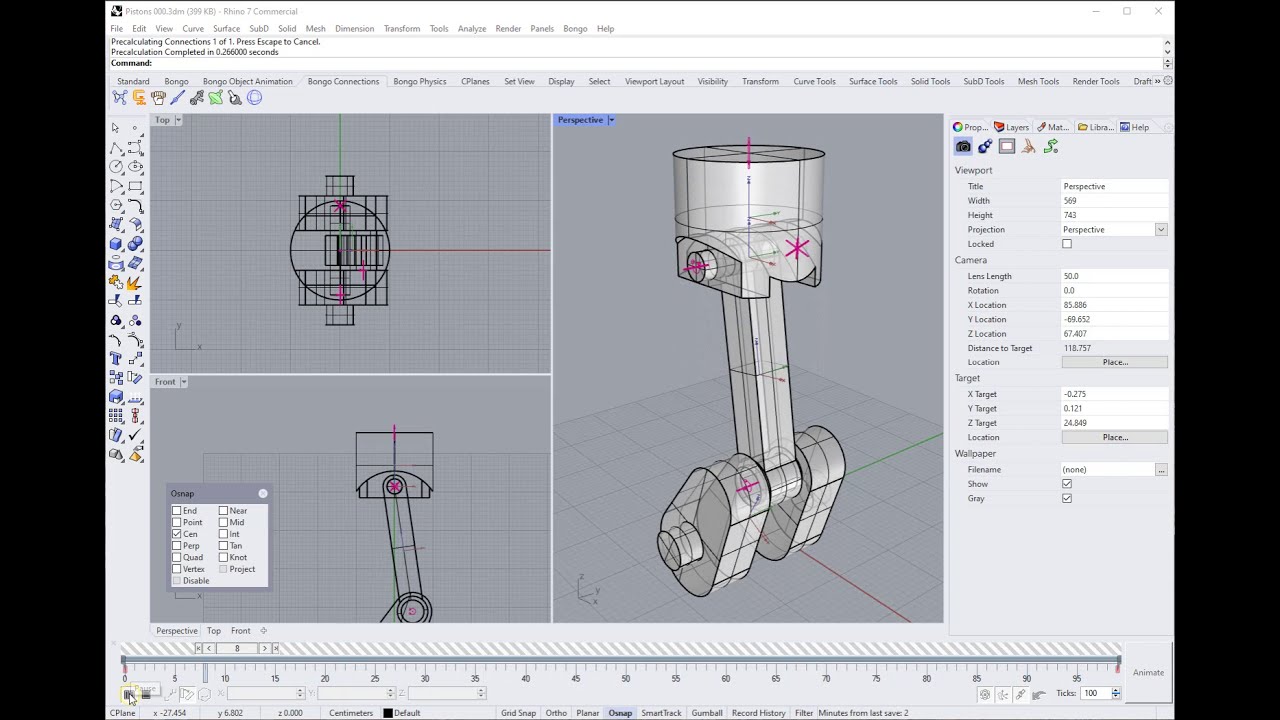The width and height of the screenshot is (1280, 720).
Task: Select the Polygon tool
Action: click(x=116, y=205)
